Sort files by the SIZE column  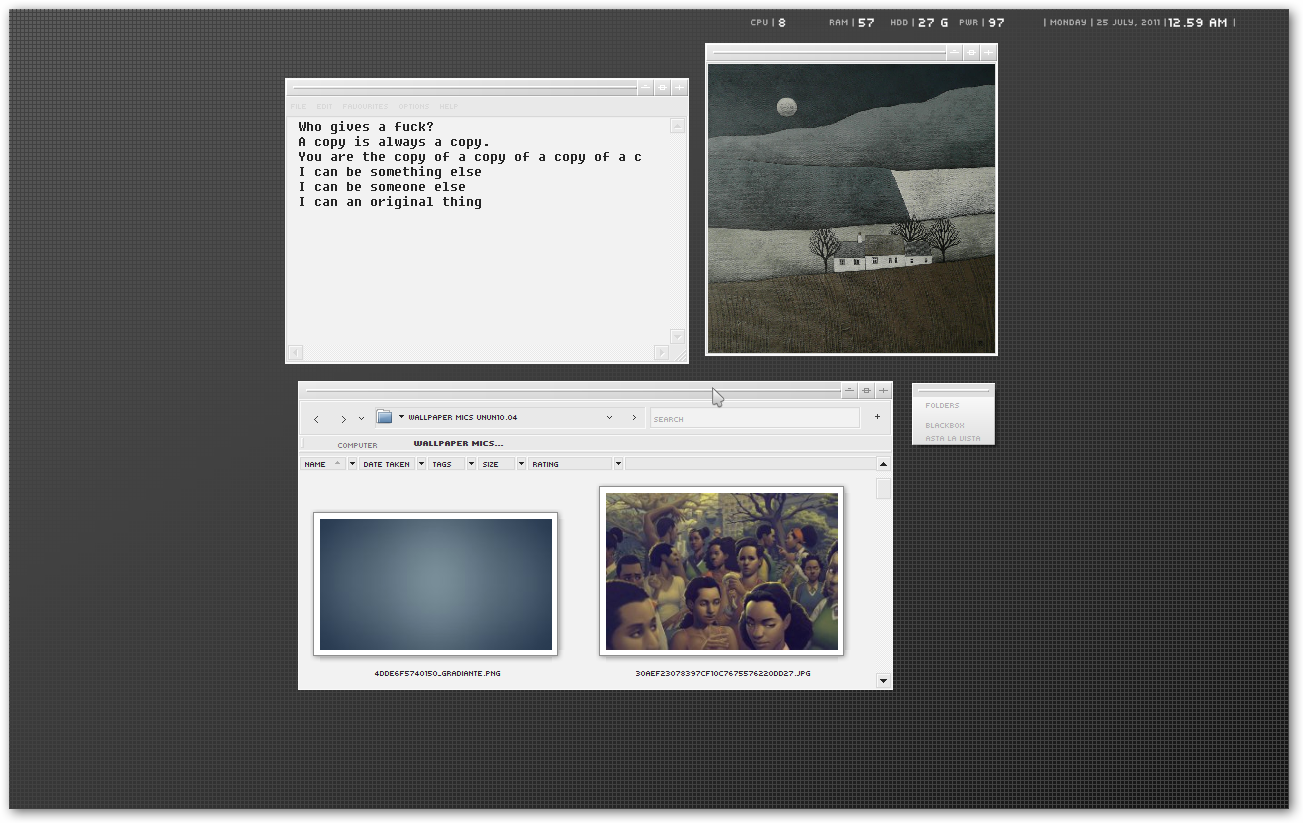(x=497, y=464)
